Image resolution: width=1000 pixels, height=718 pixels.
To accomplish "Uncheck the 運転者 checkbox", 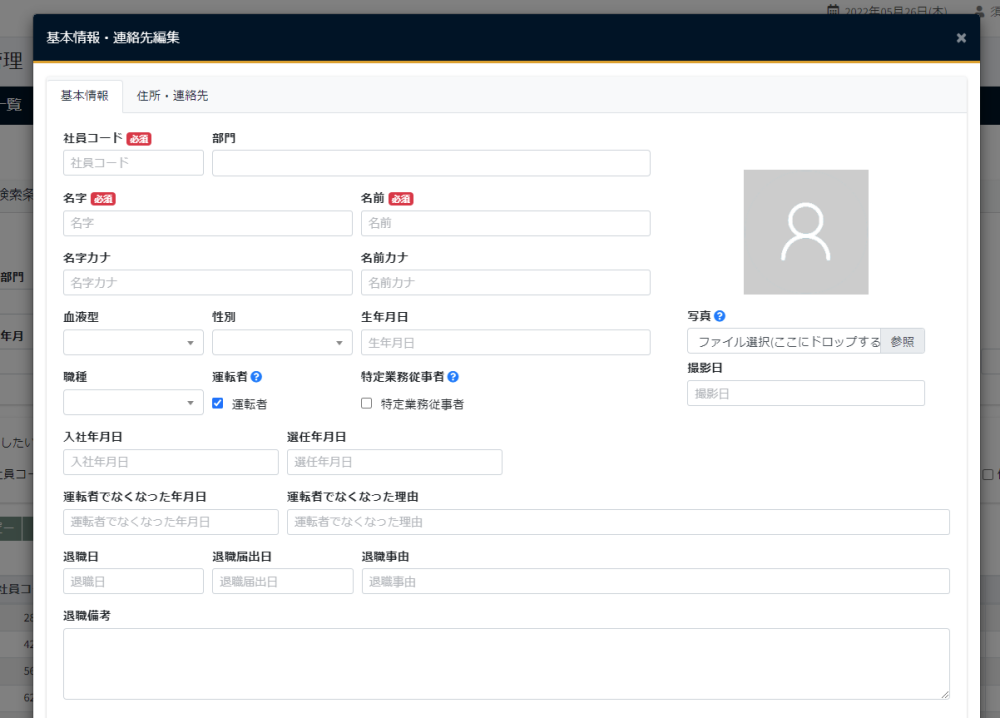I will click(218, 404).
